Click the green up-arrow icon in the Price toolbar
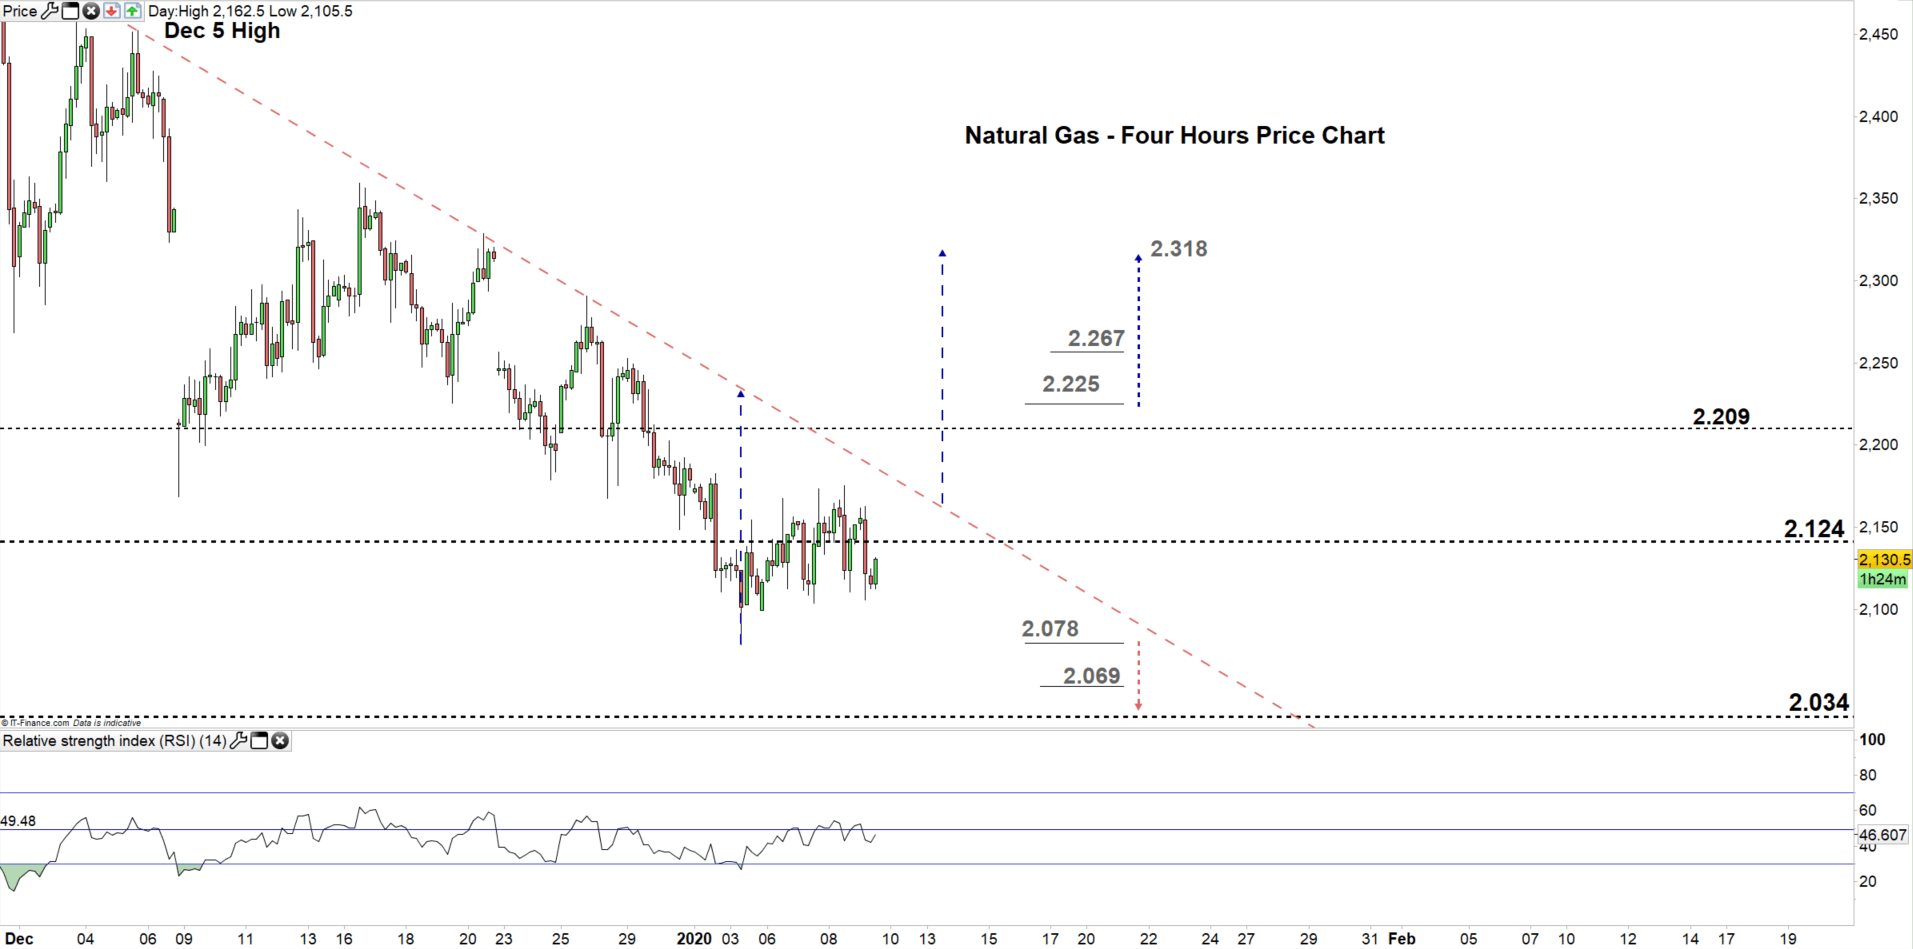This screenshot has height=949, width=1913. coord(132,11)
